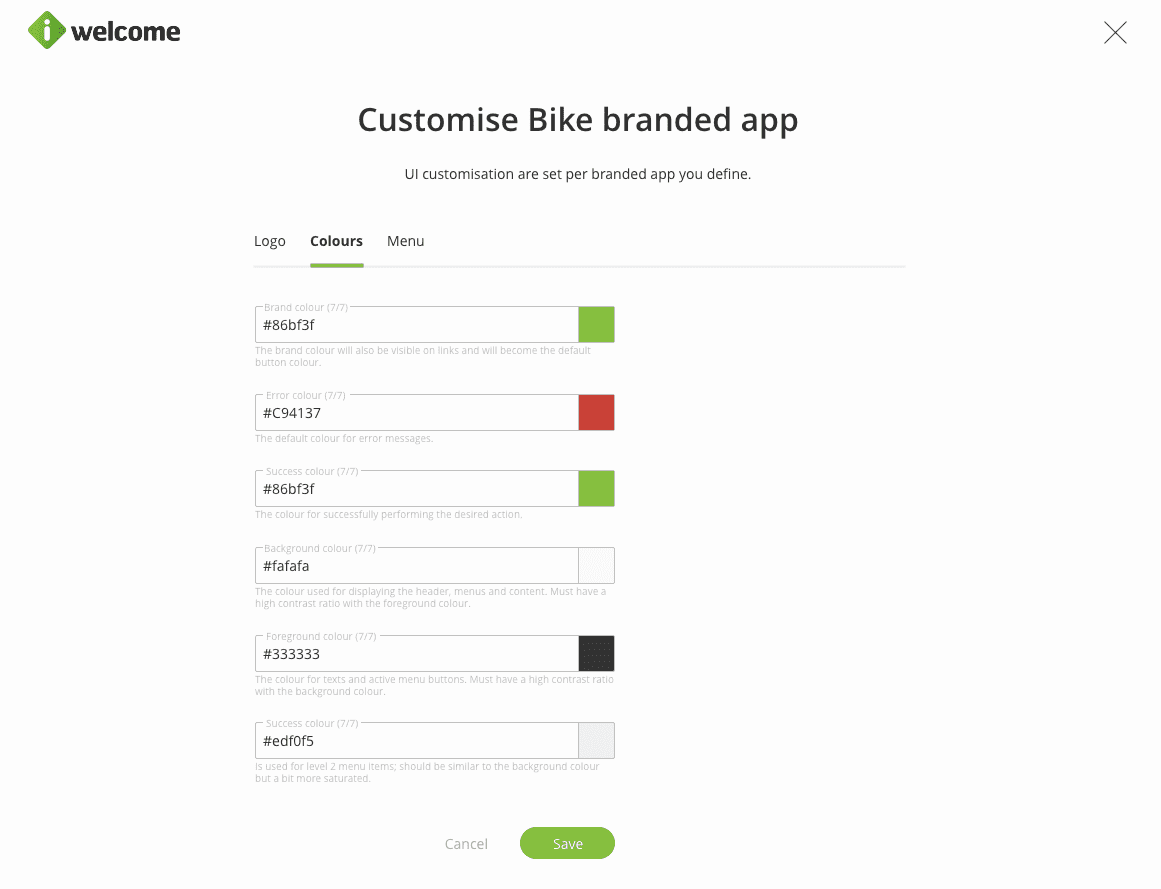Screen dimensions: 1161x889
Task: Click the Background colour #fafafa input
Action: [417, 566]
